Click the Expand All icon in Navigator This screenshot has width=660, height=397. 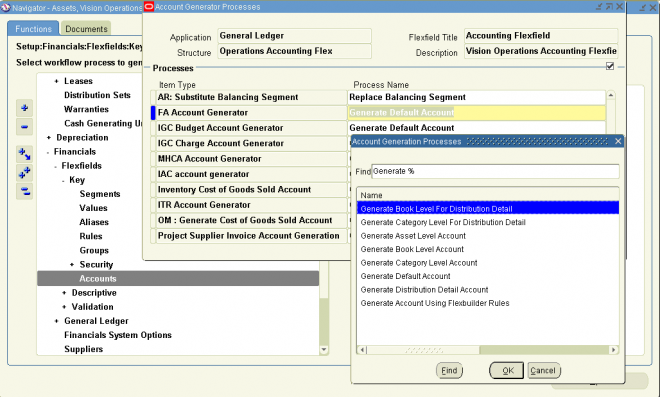tap(24, 173)
